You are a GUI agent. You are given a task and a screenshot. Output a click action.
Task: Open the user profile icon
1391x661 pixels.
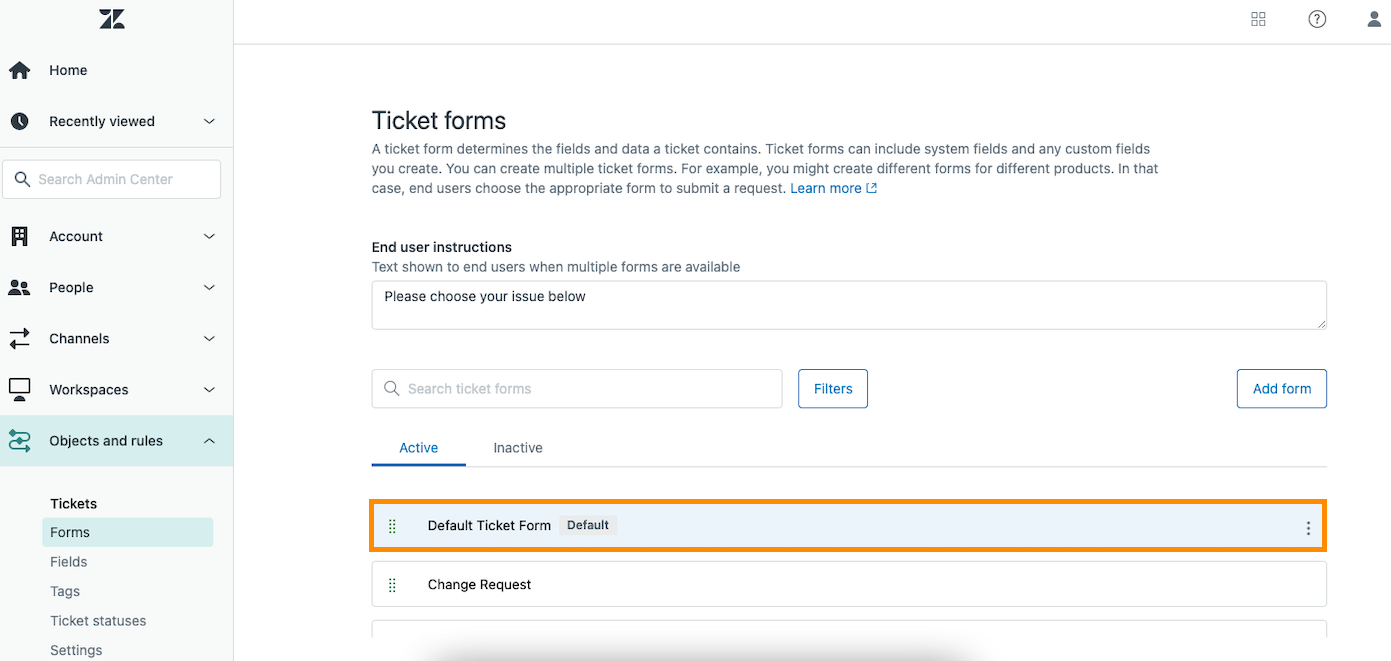(1374, 19)
